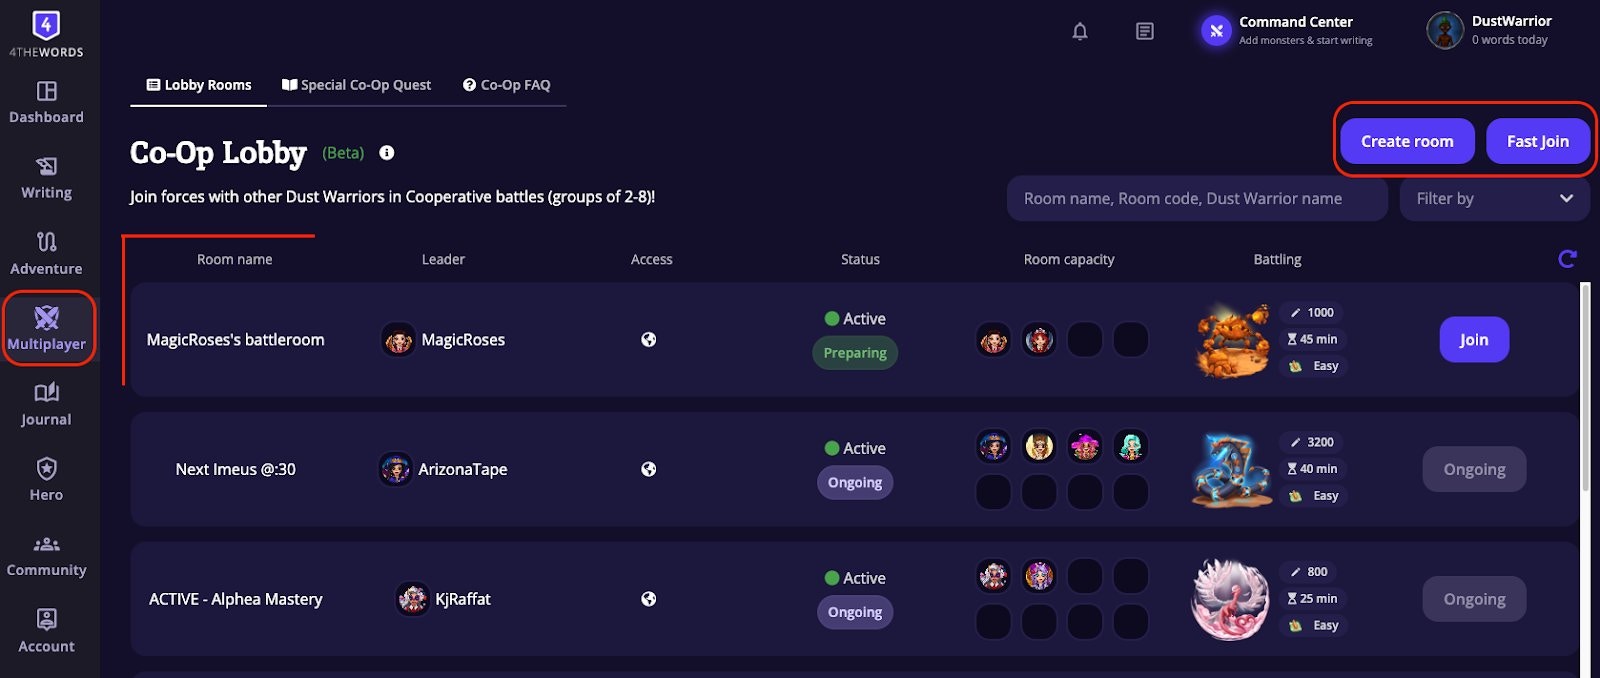
Task: Switch to the Special Co-Op Quest tab
Action: click(x=356, y=85)
